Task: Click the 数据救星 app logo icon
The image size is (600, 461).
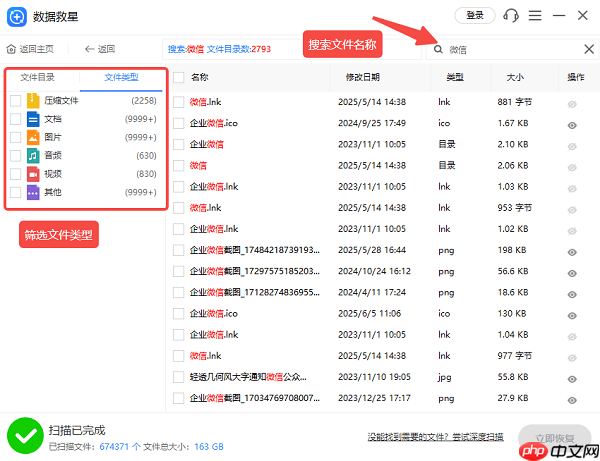Action: [x=17, y=17]
